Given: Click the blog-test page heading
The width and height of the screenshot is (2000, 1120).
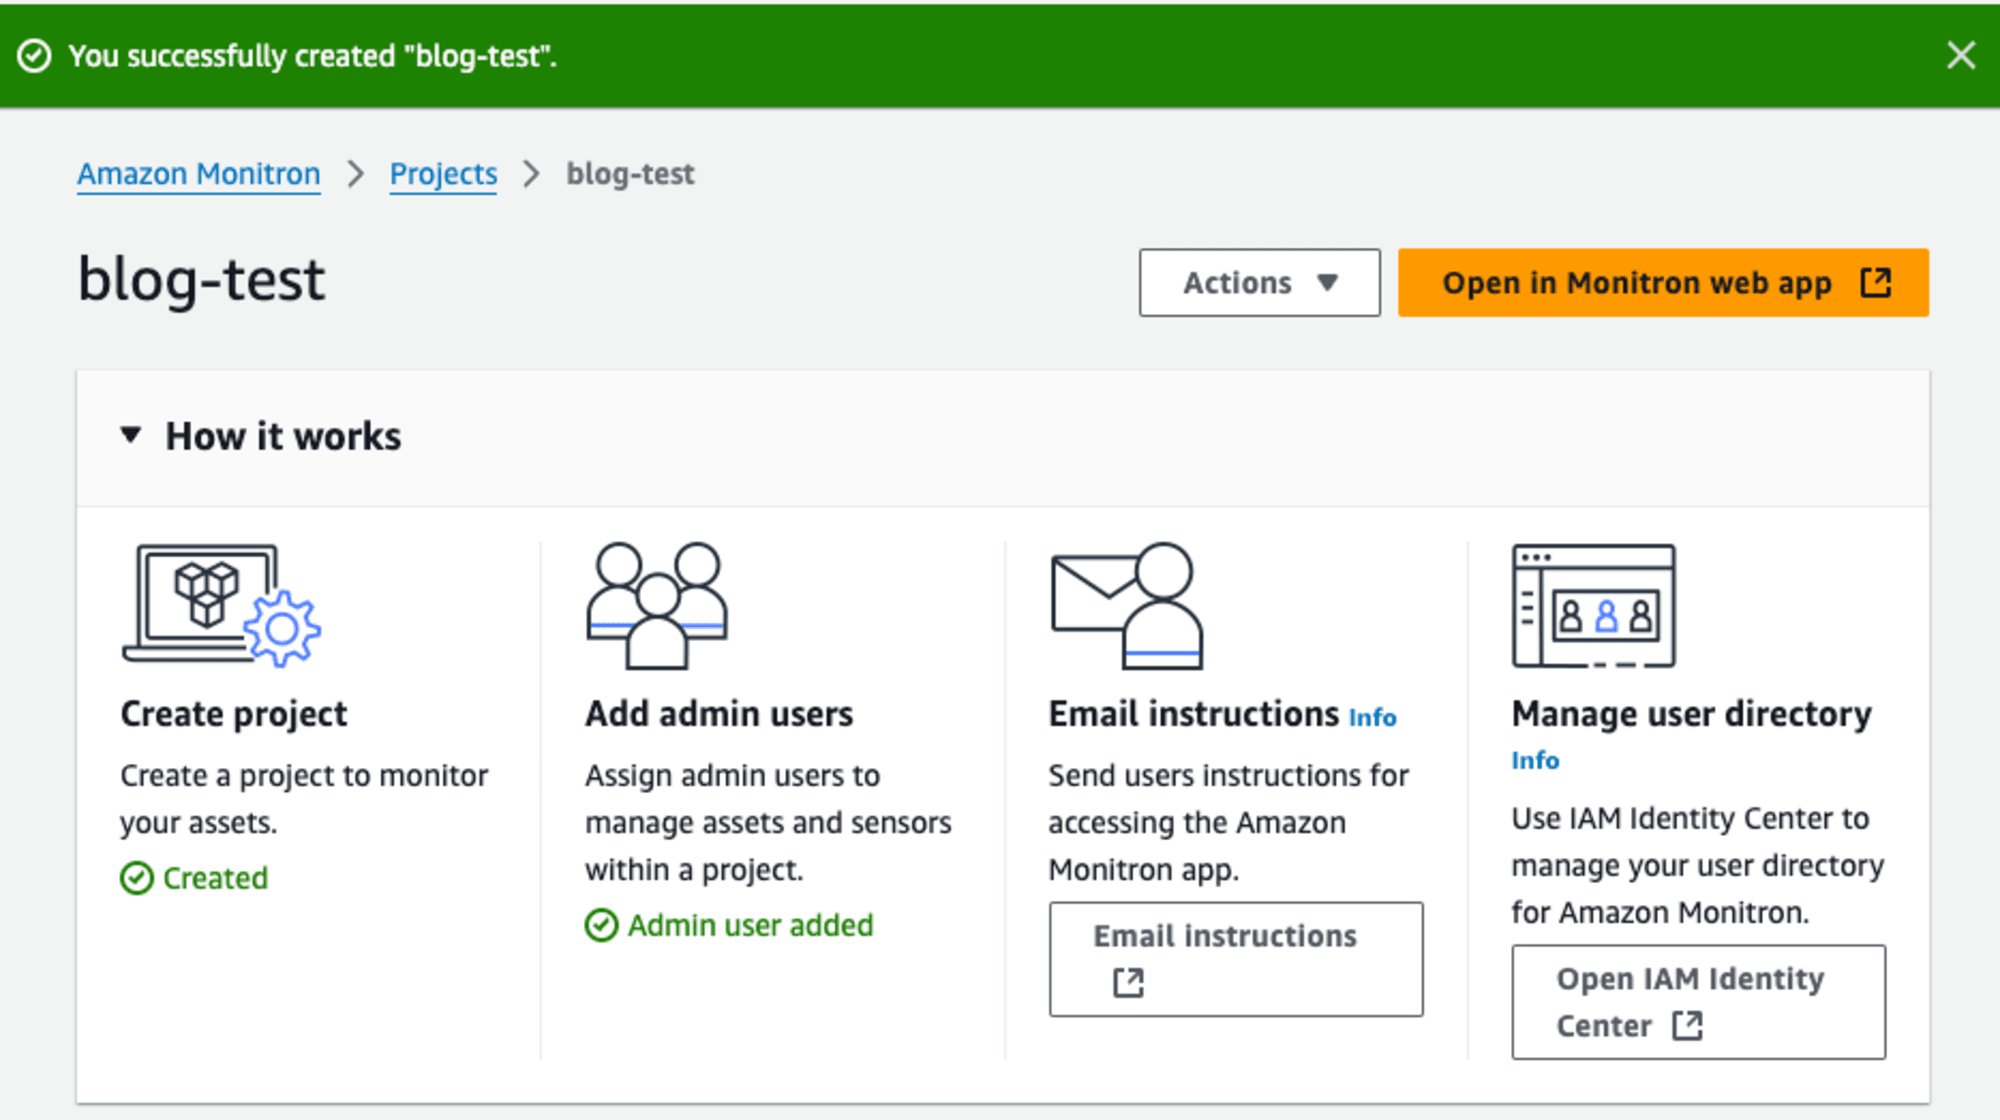Looking at the screenshot, I should (x=202, y=280).
